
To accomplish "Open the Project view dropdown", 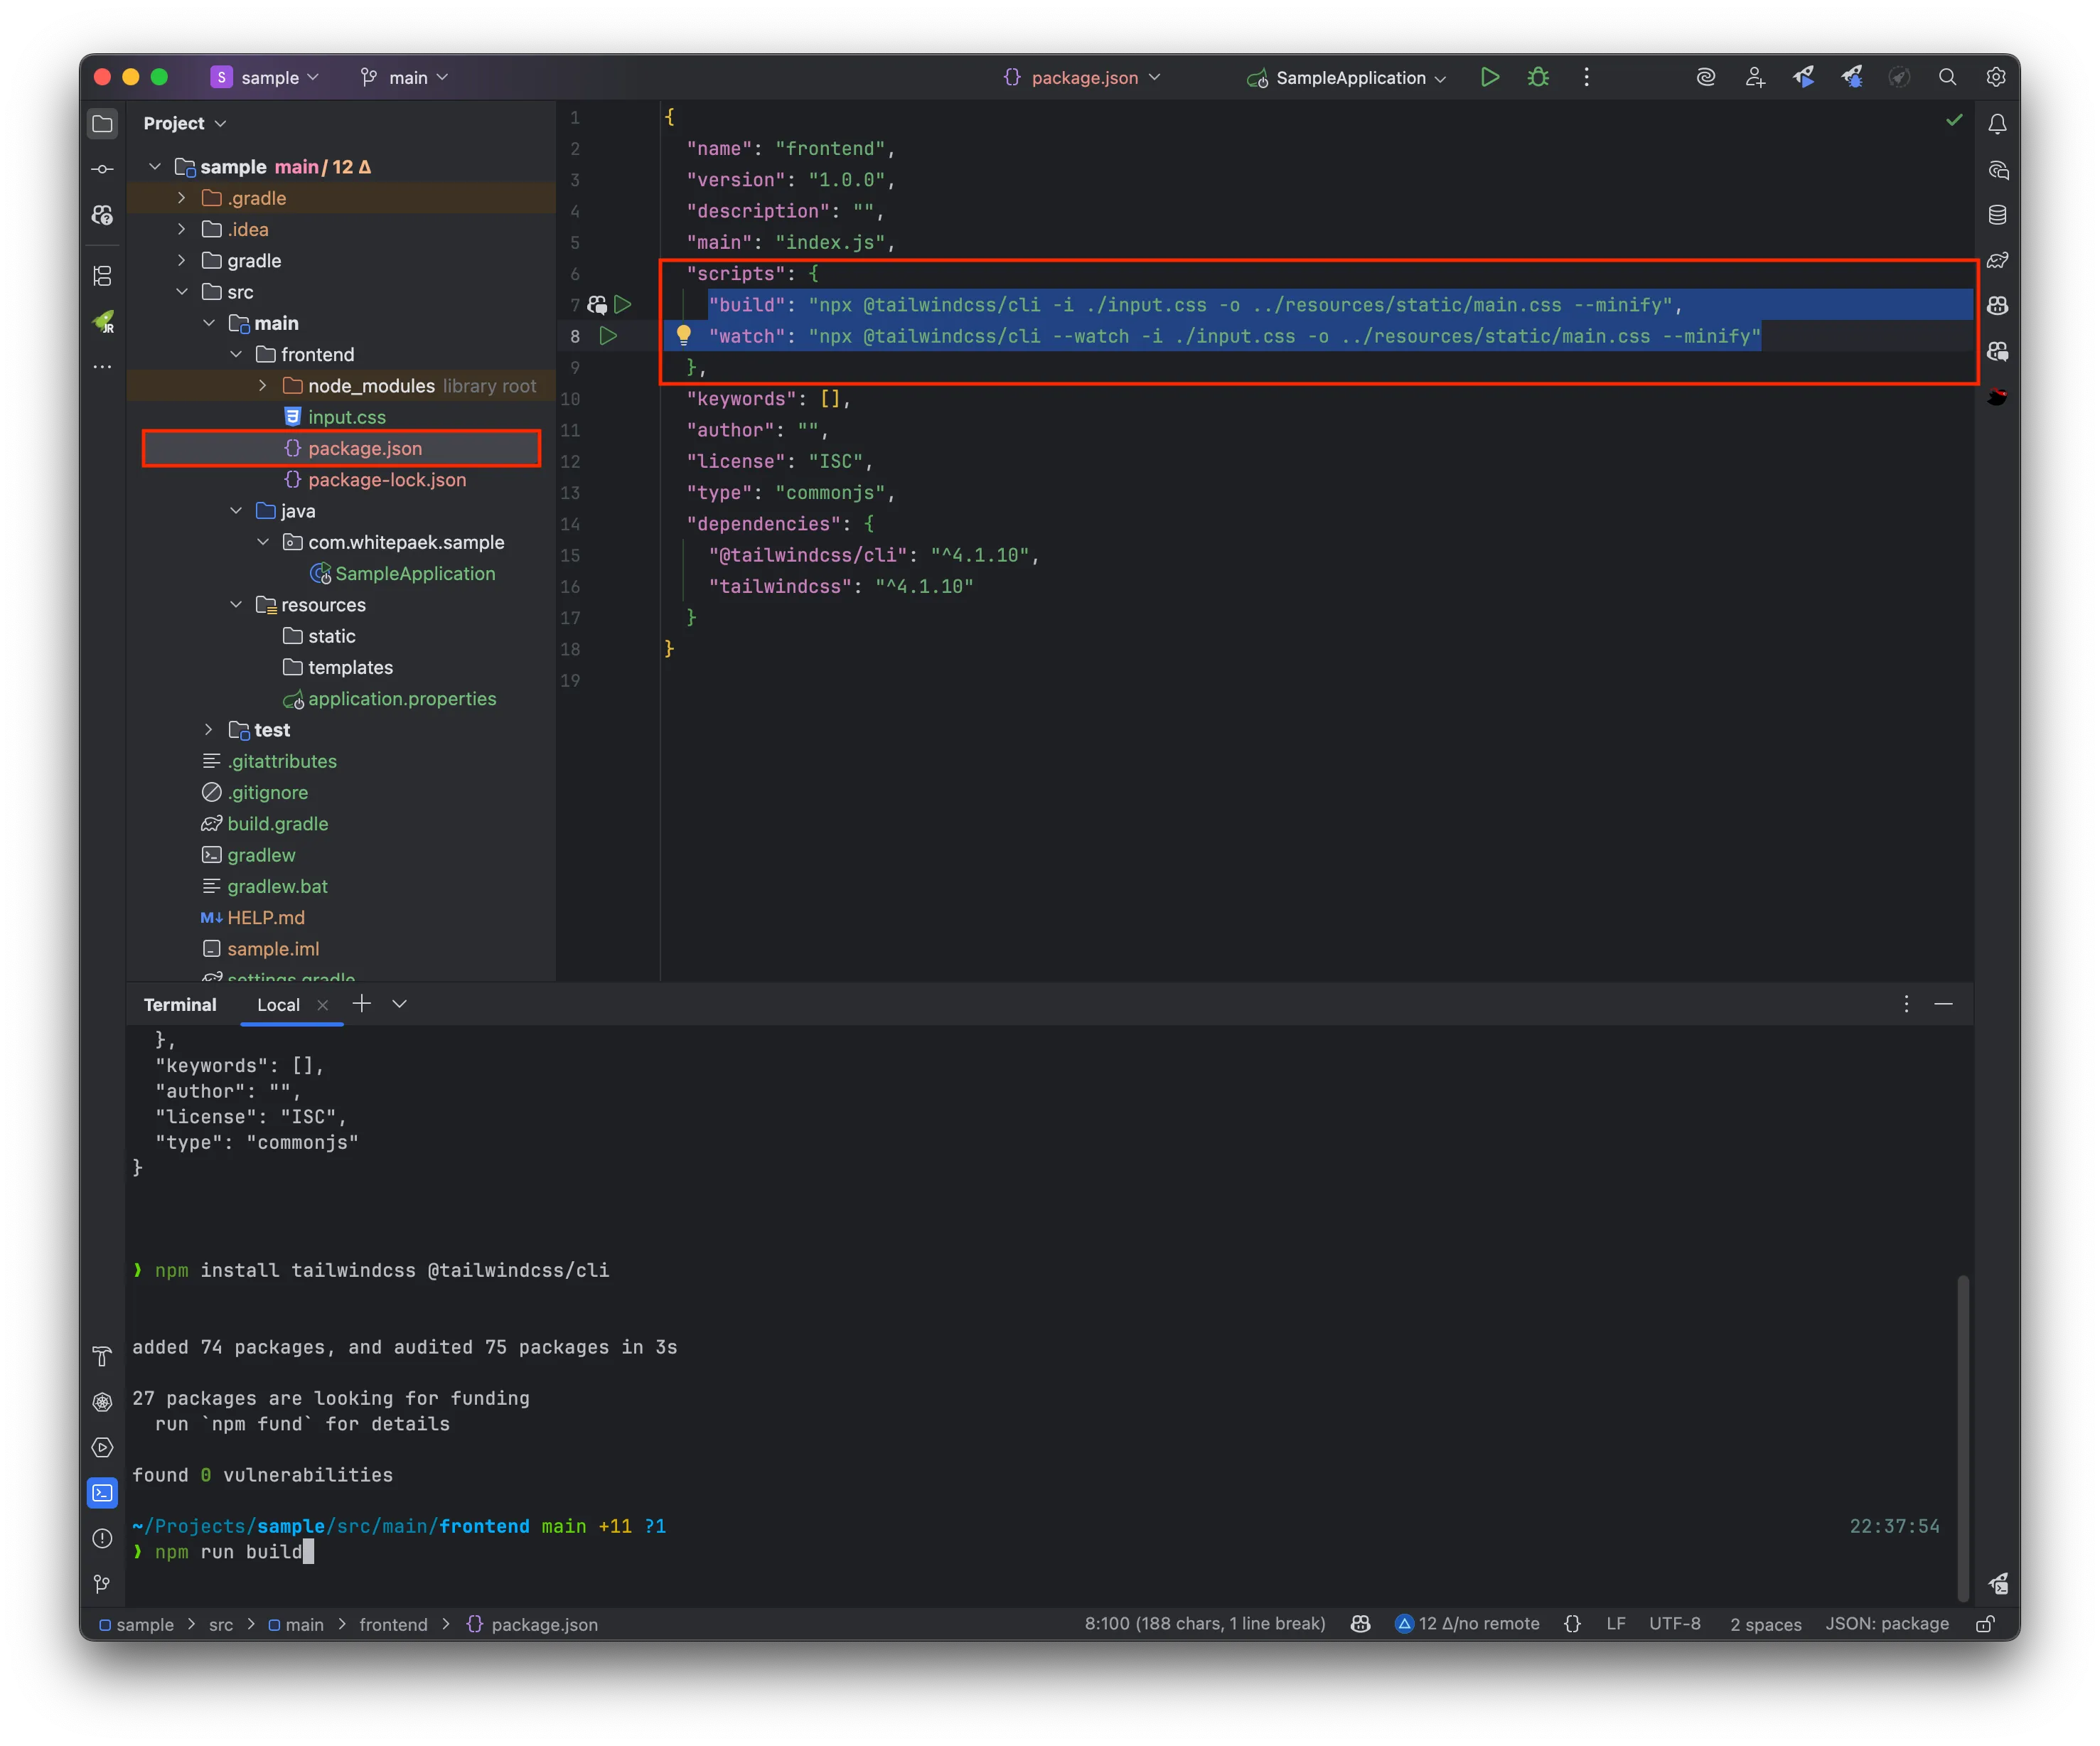I will pos(185,123).
